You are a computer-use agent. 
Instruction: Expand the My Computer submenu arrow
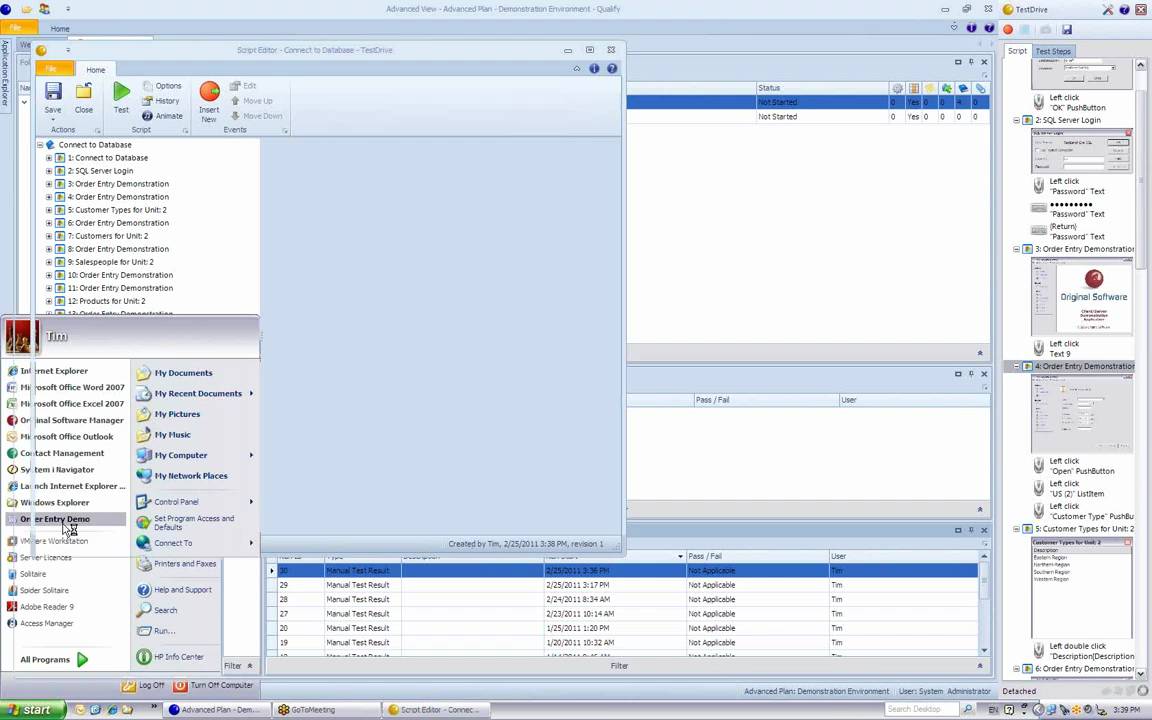[x=251, y=455]
